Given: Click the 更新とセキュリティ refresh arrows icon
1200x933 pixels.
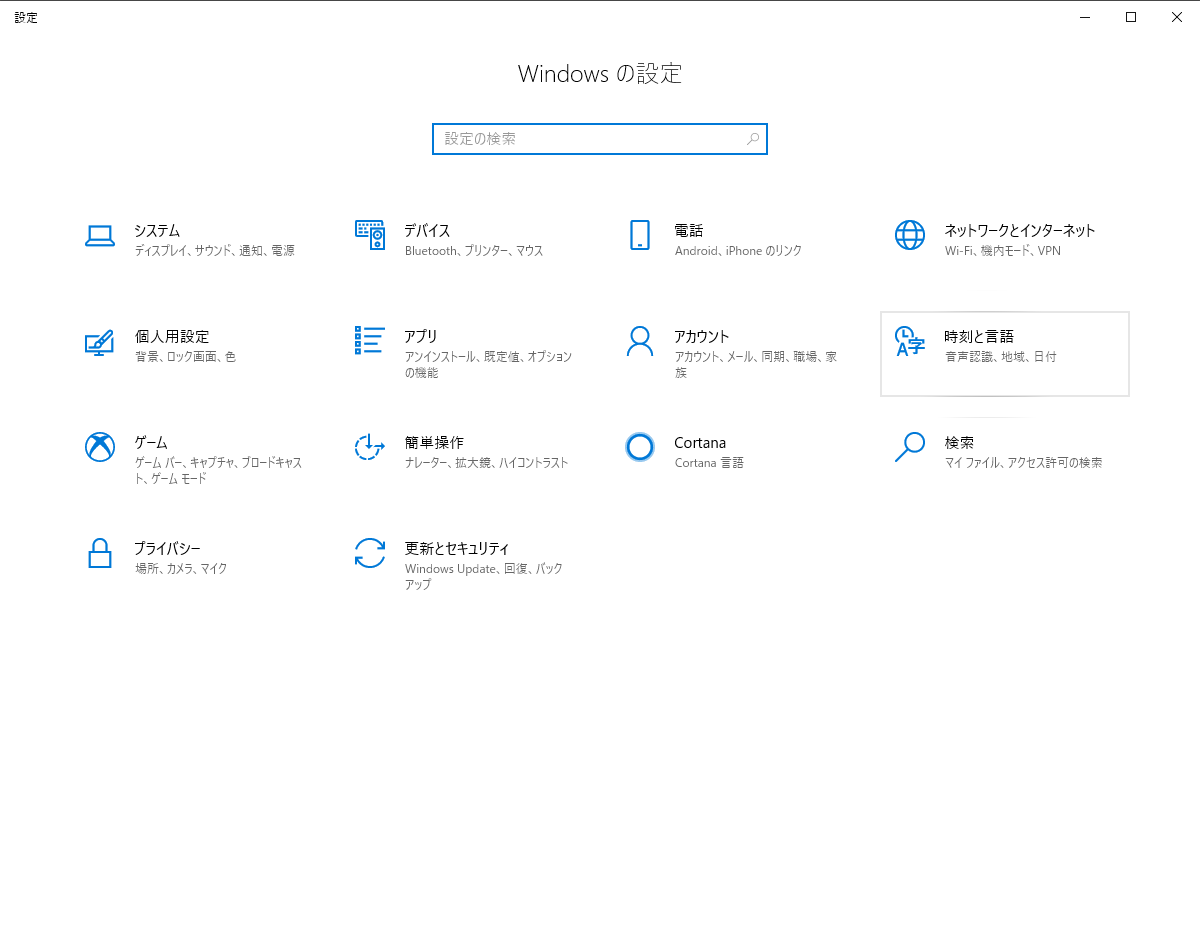Looking at the screenshot, I should [370, 553].
